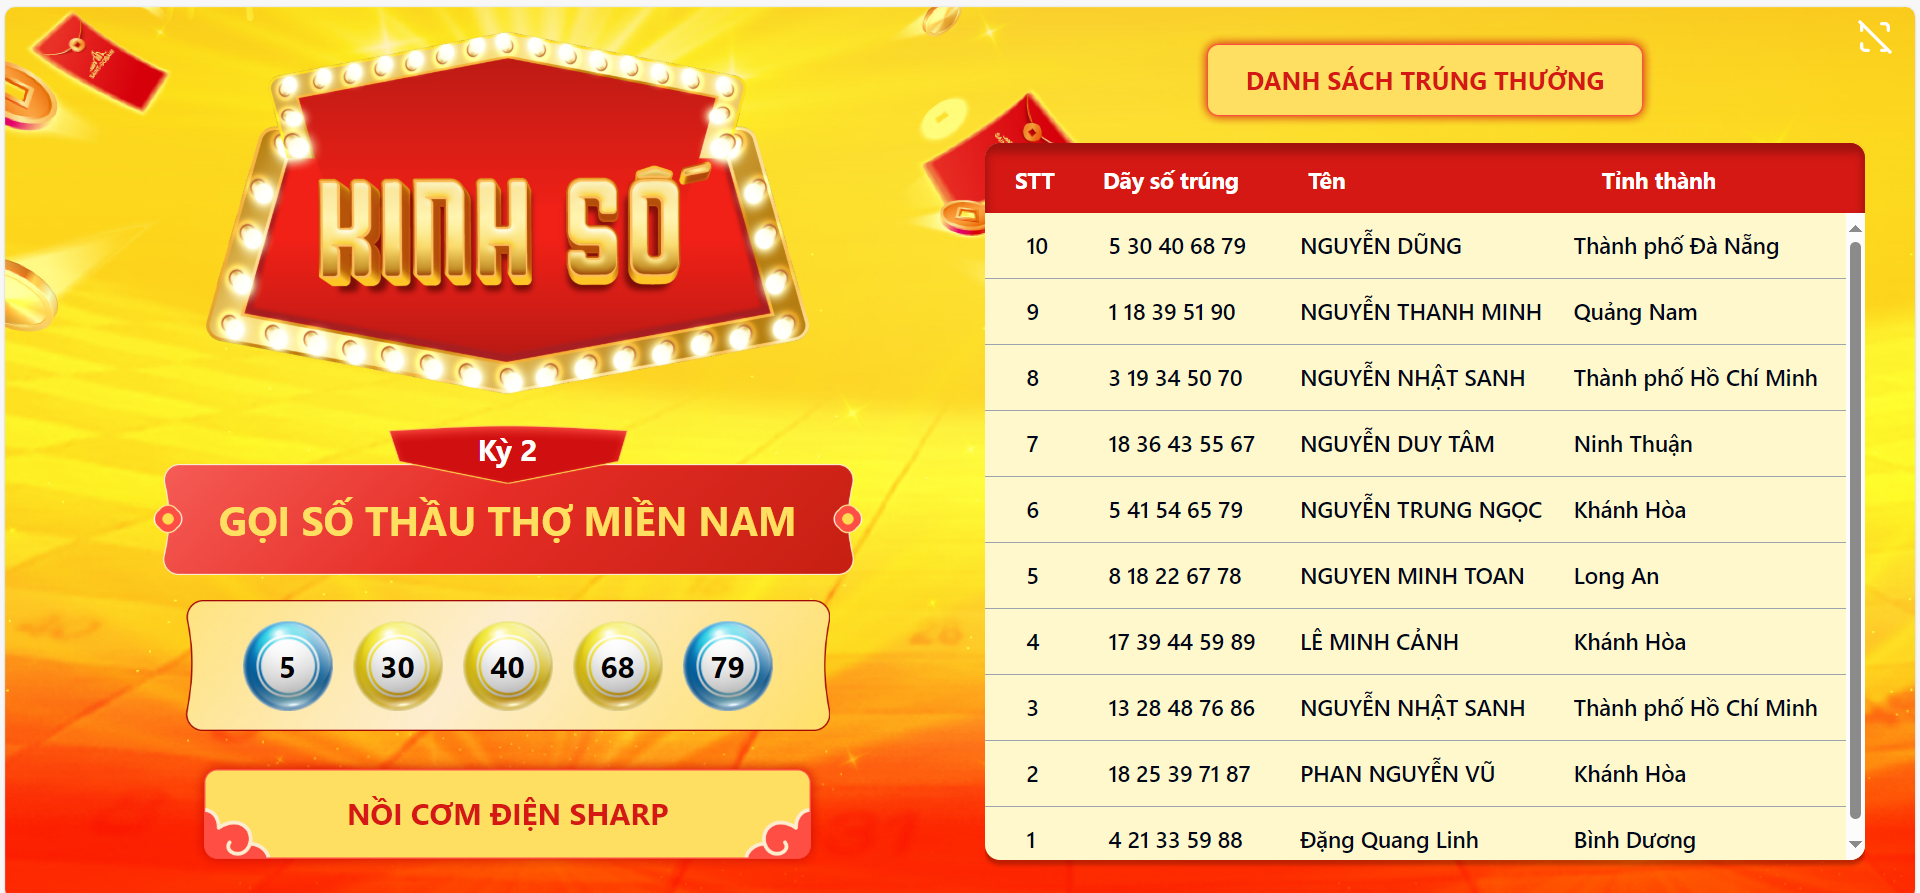Click the yellow ball number 68

click(618, 666)
